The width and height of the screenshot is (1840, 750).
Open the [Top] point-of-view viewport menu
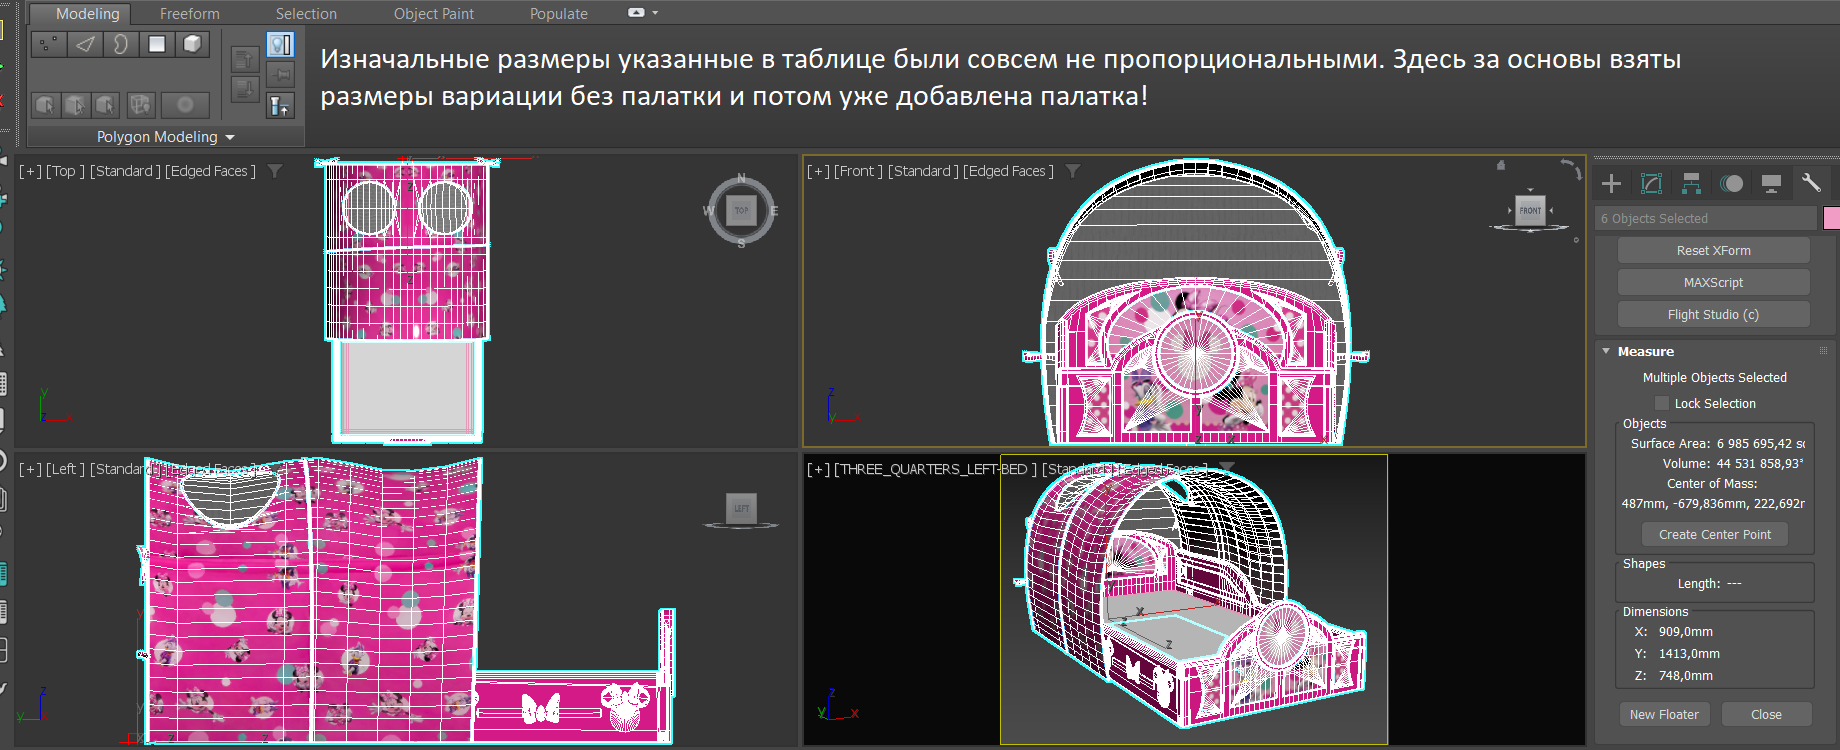coord(65,171)
